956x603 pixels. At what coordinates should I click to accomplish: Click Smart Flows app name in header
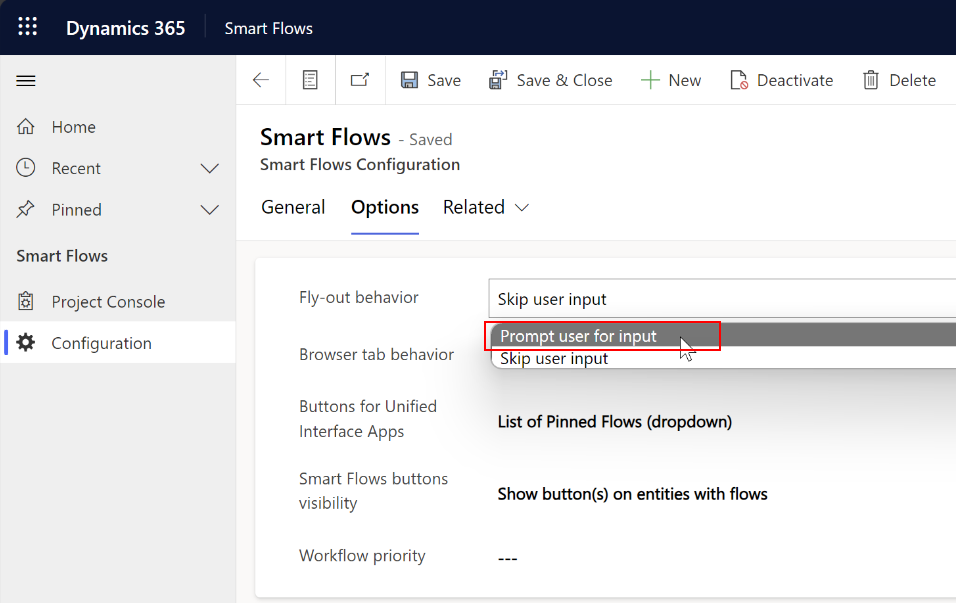point(268,28)
